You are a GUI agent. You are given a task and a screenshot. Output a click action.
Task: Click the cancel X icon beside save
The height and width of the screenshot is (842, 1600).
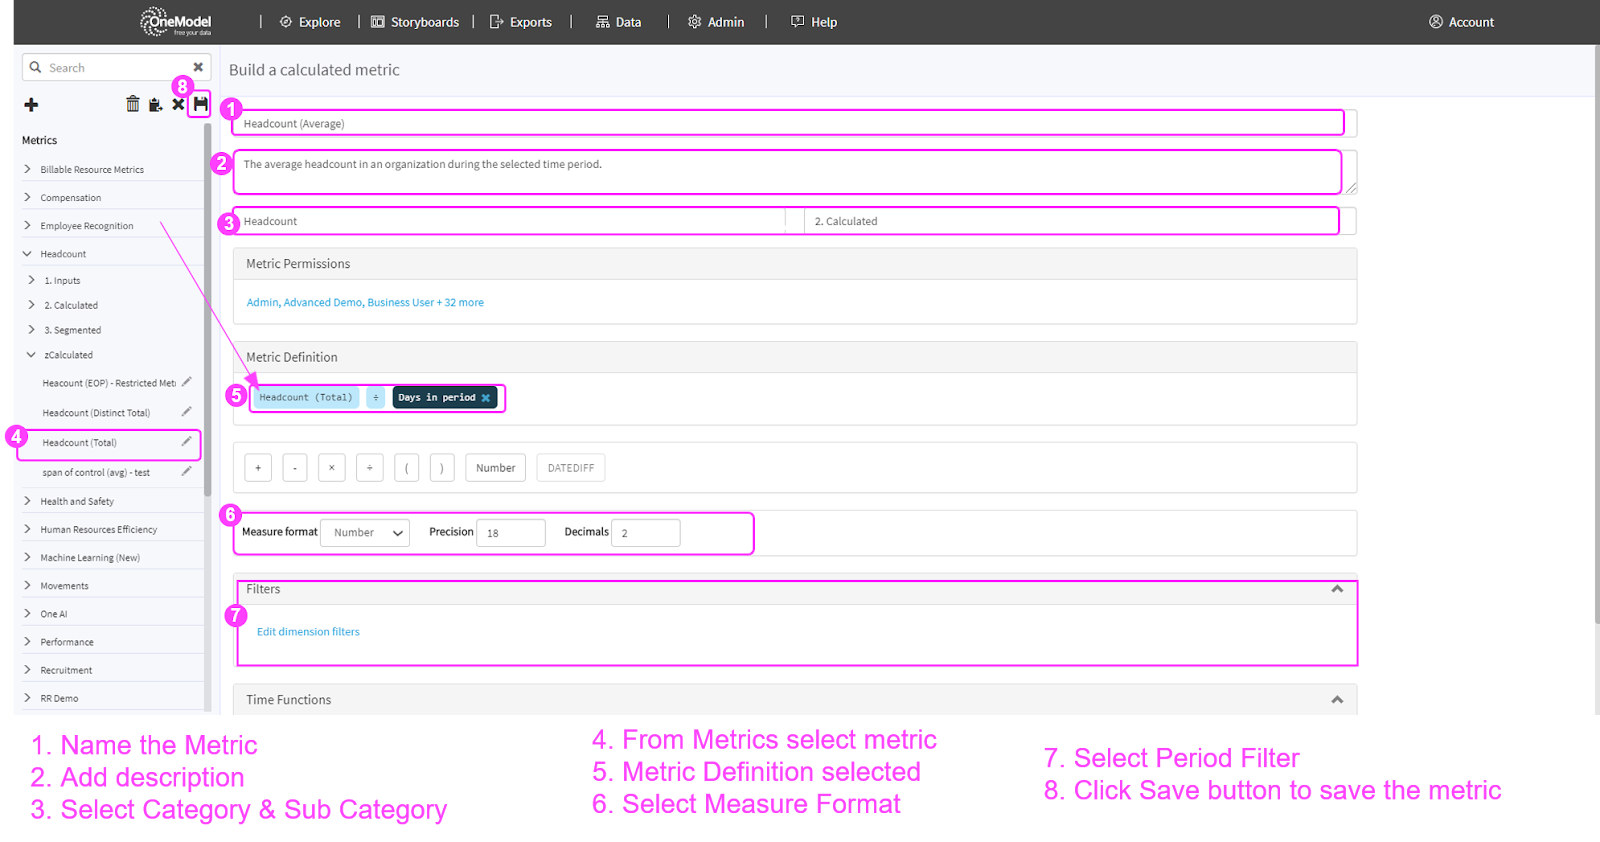(178, 104)
